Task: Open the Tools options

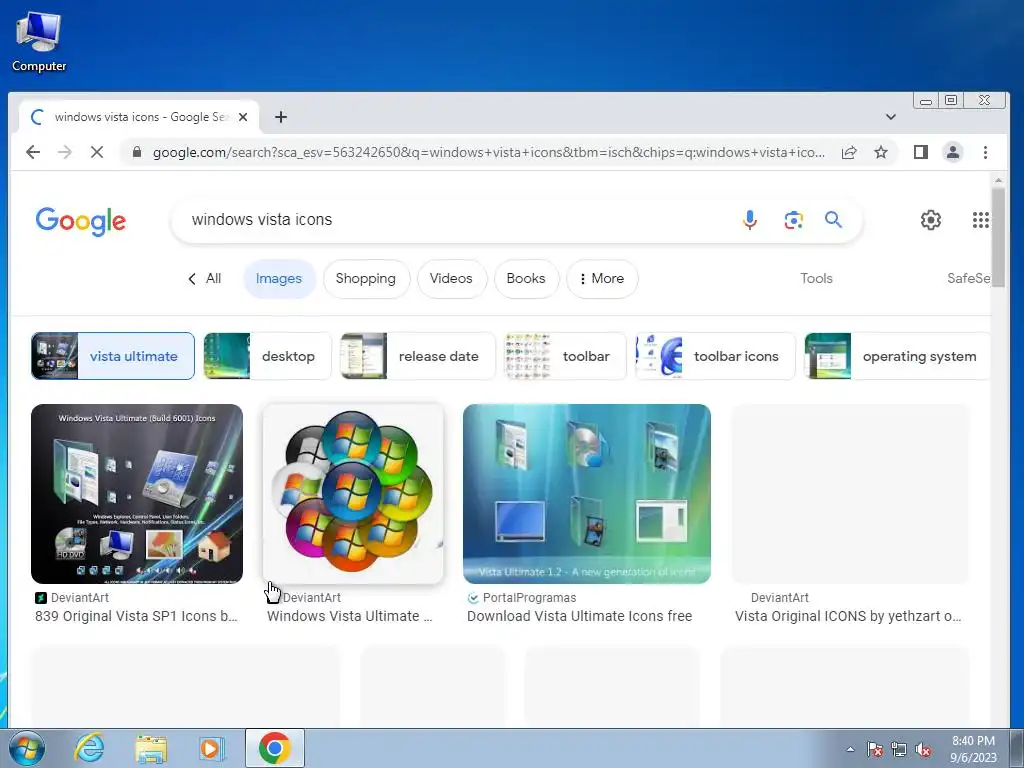Action: click(x=816, y=278)
